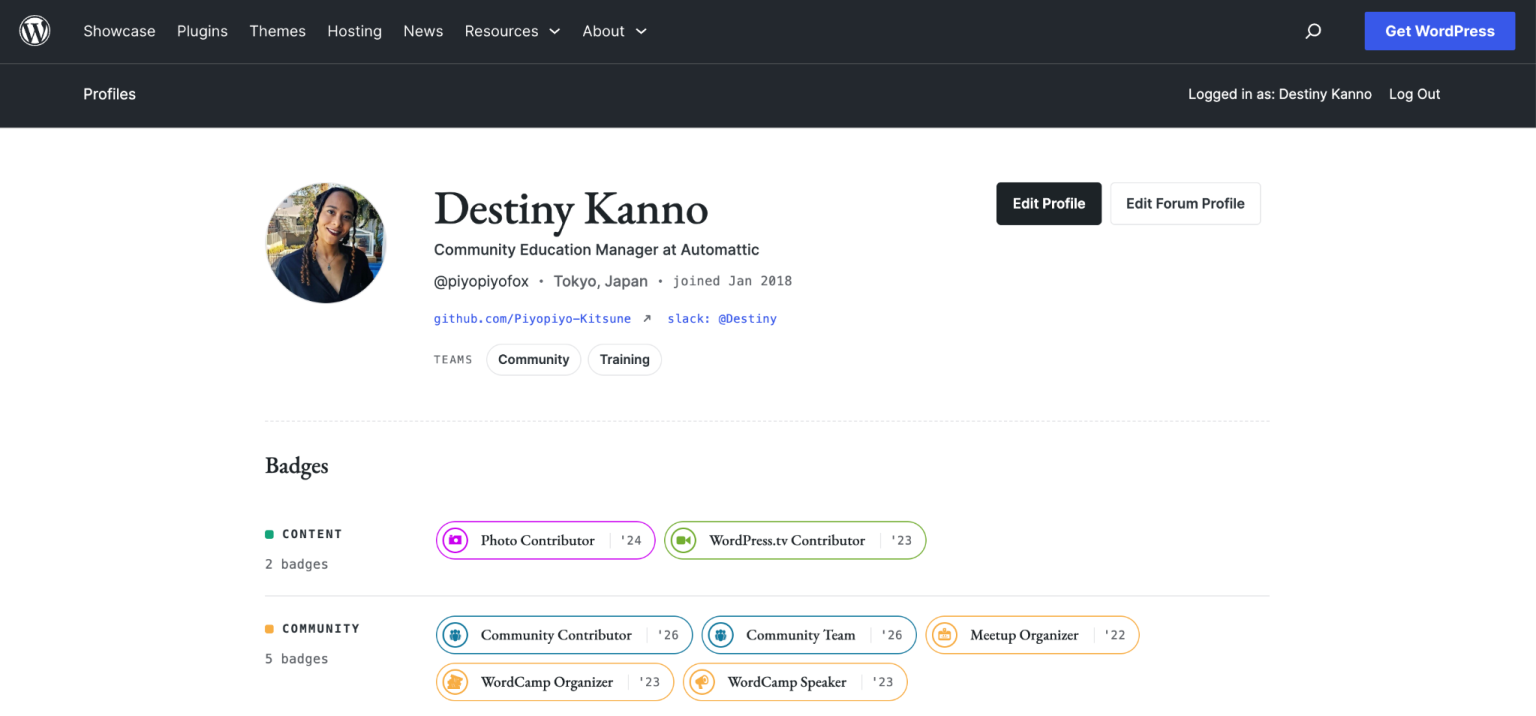Image resolution: width=1536 pixels, height=716 pixels.
Task: Click the Destiny Kanno name heading
Action: click(x=571, y=209)
